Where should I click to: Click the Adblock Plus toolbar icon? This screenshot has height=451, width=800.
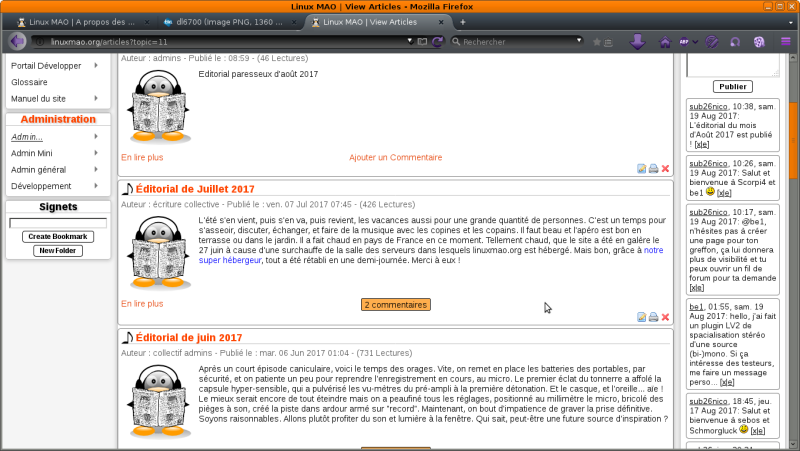(684, 42)
